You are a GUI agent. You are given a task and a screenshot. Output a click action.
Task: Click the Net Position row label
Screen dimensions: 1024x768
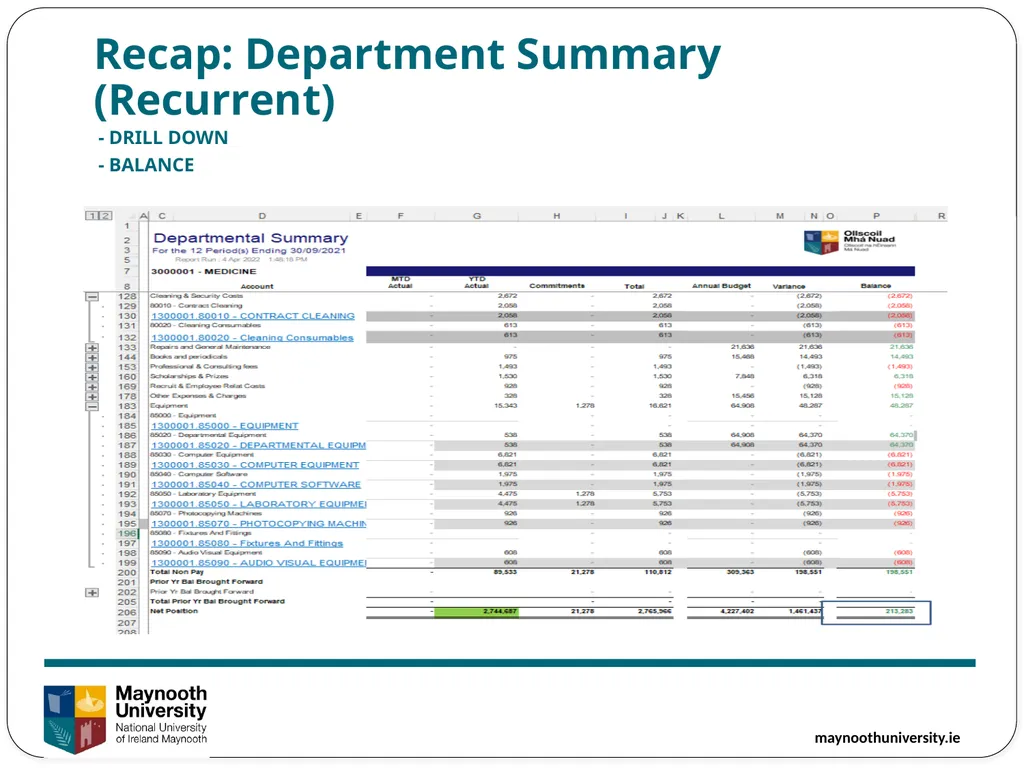point(174,611)
